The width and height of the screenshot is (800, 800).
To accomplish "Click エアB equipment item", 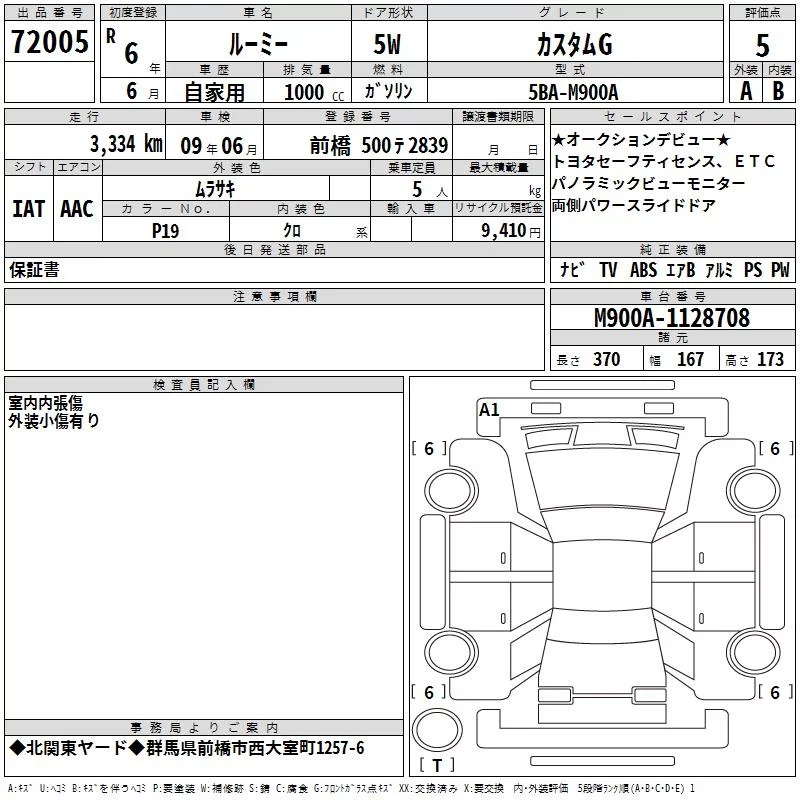I will 681,270.
